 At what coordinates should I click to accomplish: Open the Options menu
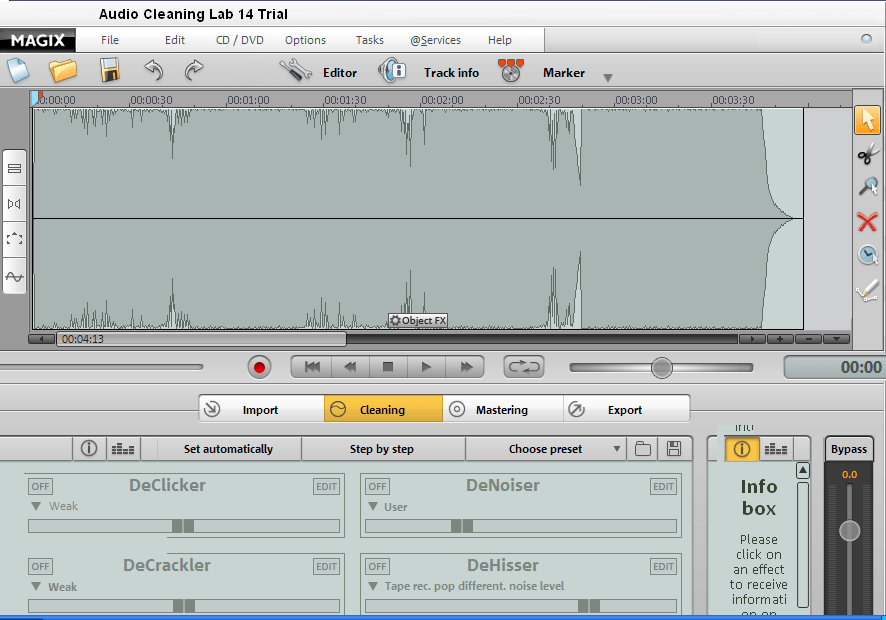click(x=305, y=40)
